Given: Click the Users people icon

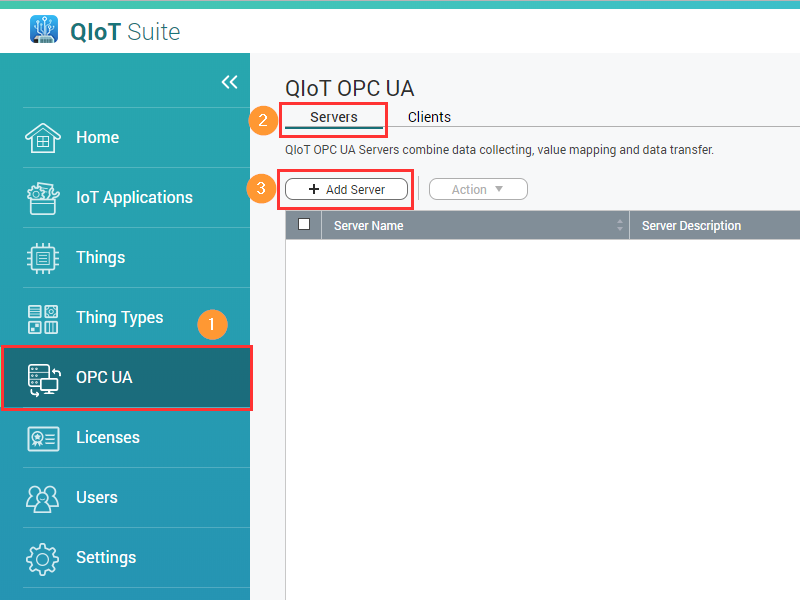Looking at the screenshot, I should tap(42, 498).
